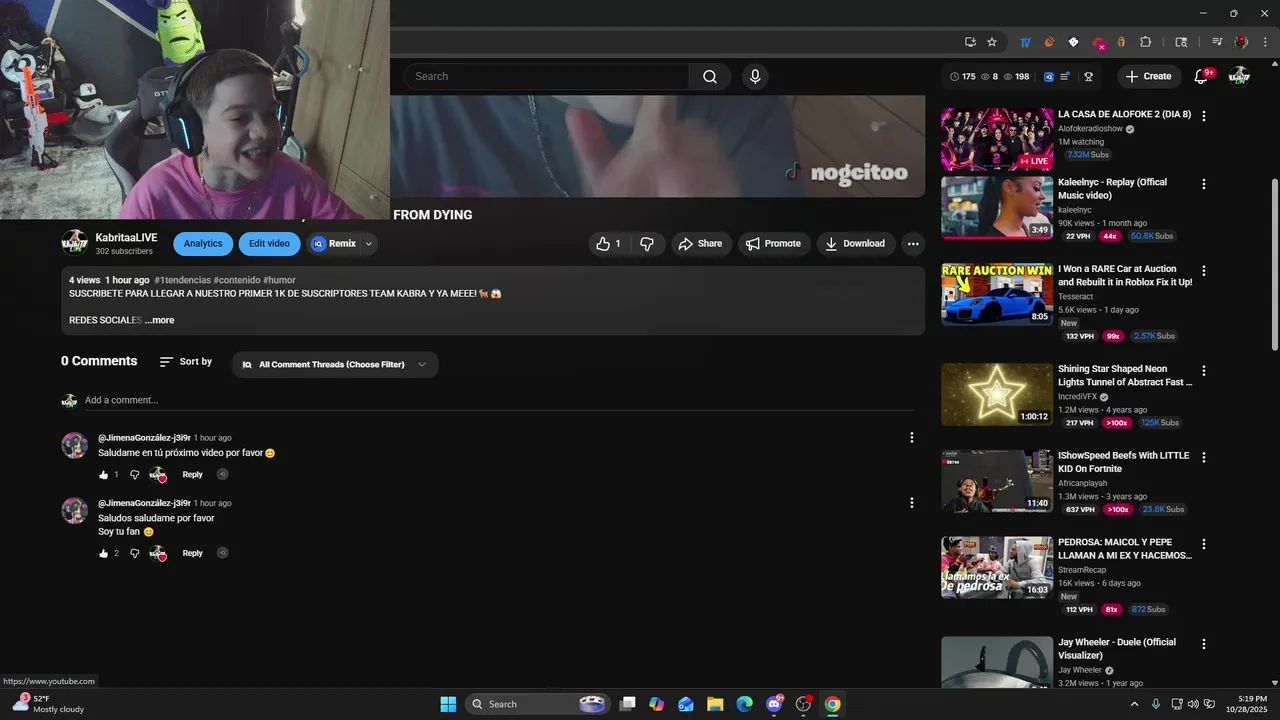Click the #humor hashtag
This screenshot has width=1280, height=720.
tap(279, 280)
